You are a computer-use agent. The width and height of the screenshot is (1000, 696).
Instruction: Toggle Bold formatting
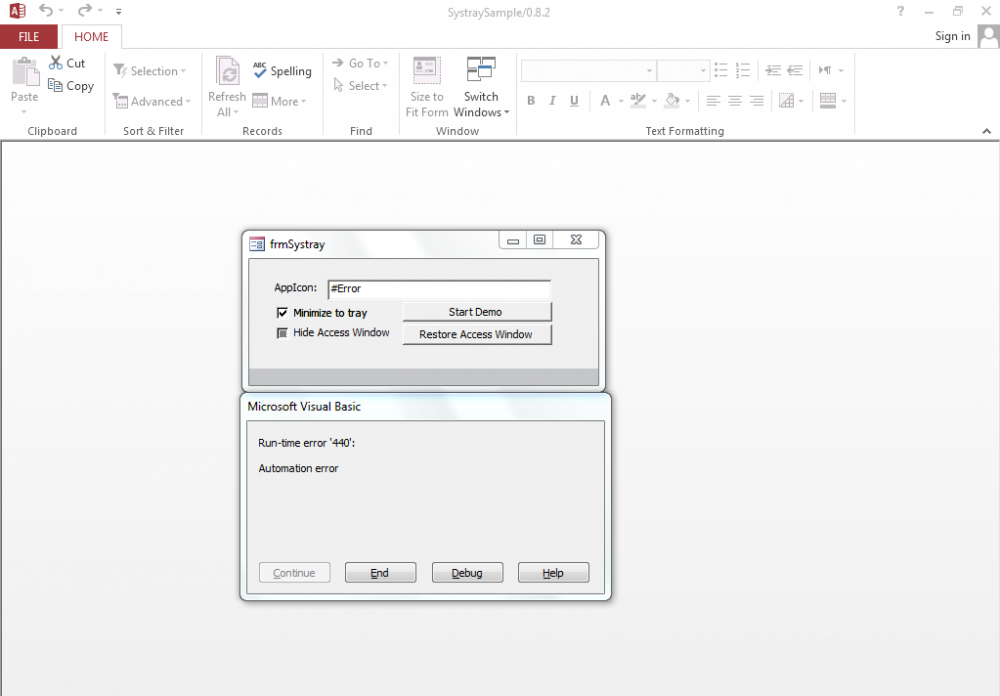click(531, 101)
